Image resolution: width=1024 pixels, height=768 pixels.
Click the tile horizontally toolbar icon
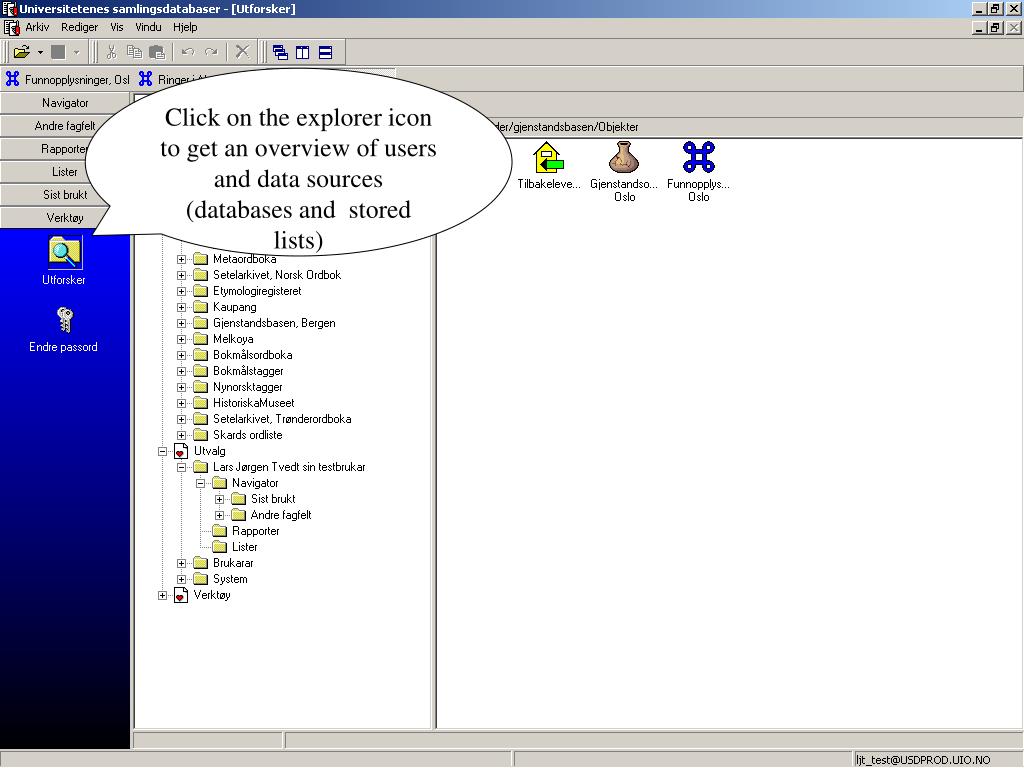click(x=325, y=52)
